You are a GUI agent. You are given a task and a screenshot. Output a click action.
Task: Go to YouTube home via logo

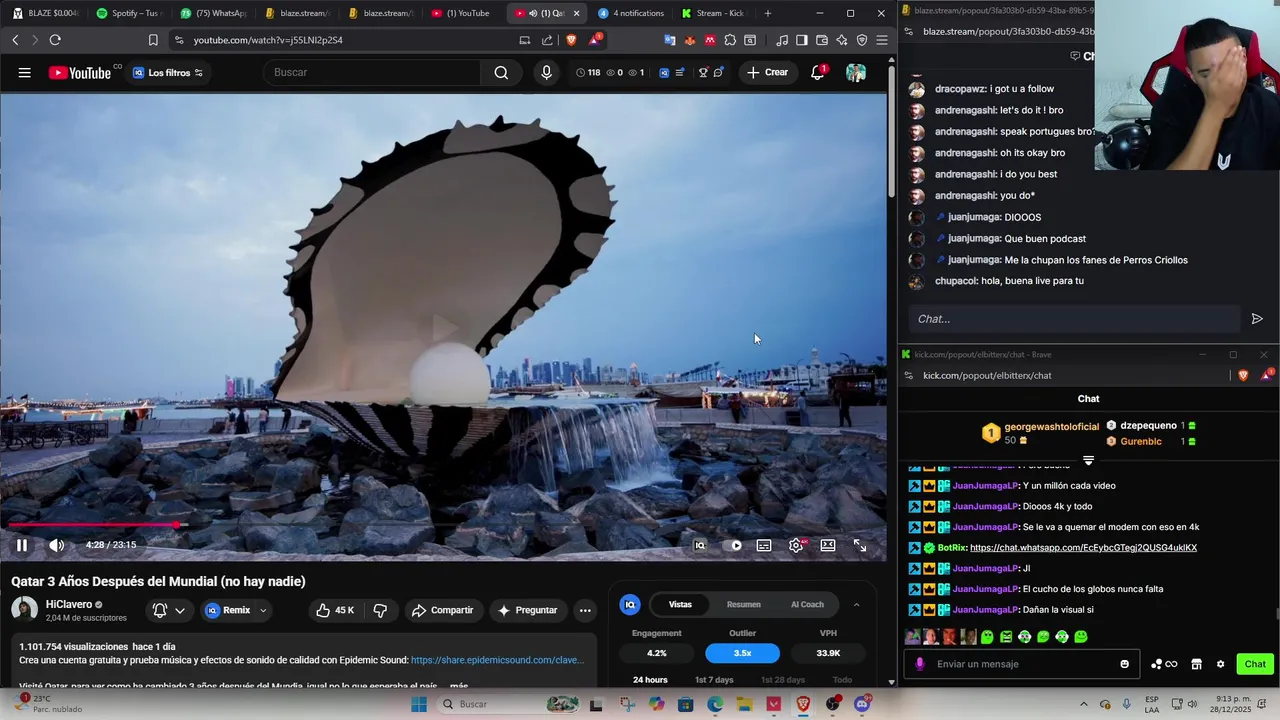pos(80,72)
